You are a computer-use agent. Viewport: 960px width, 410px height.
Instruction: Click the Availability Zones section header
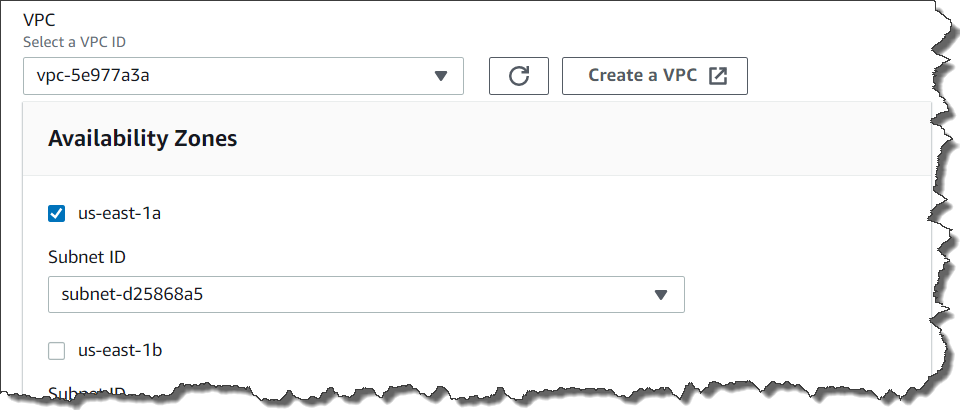143,139
